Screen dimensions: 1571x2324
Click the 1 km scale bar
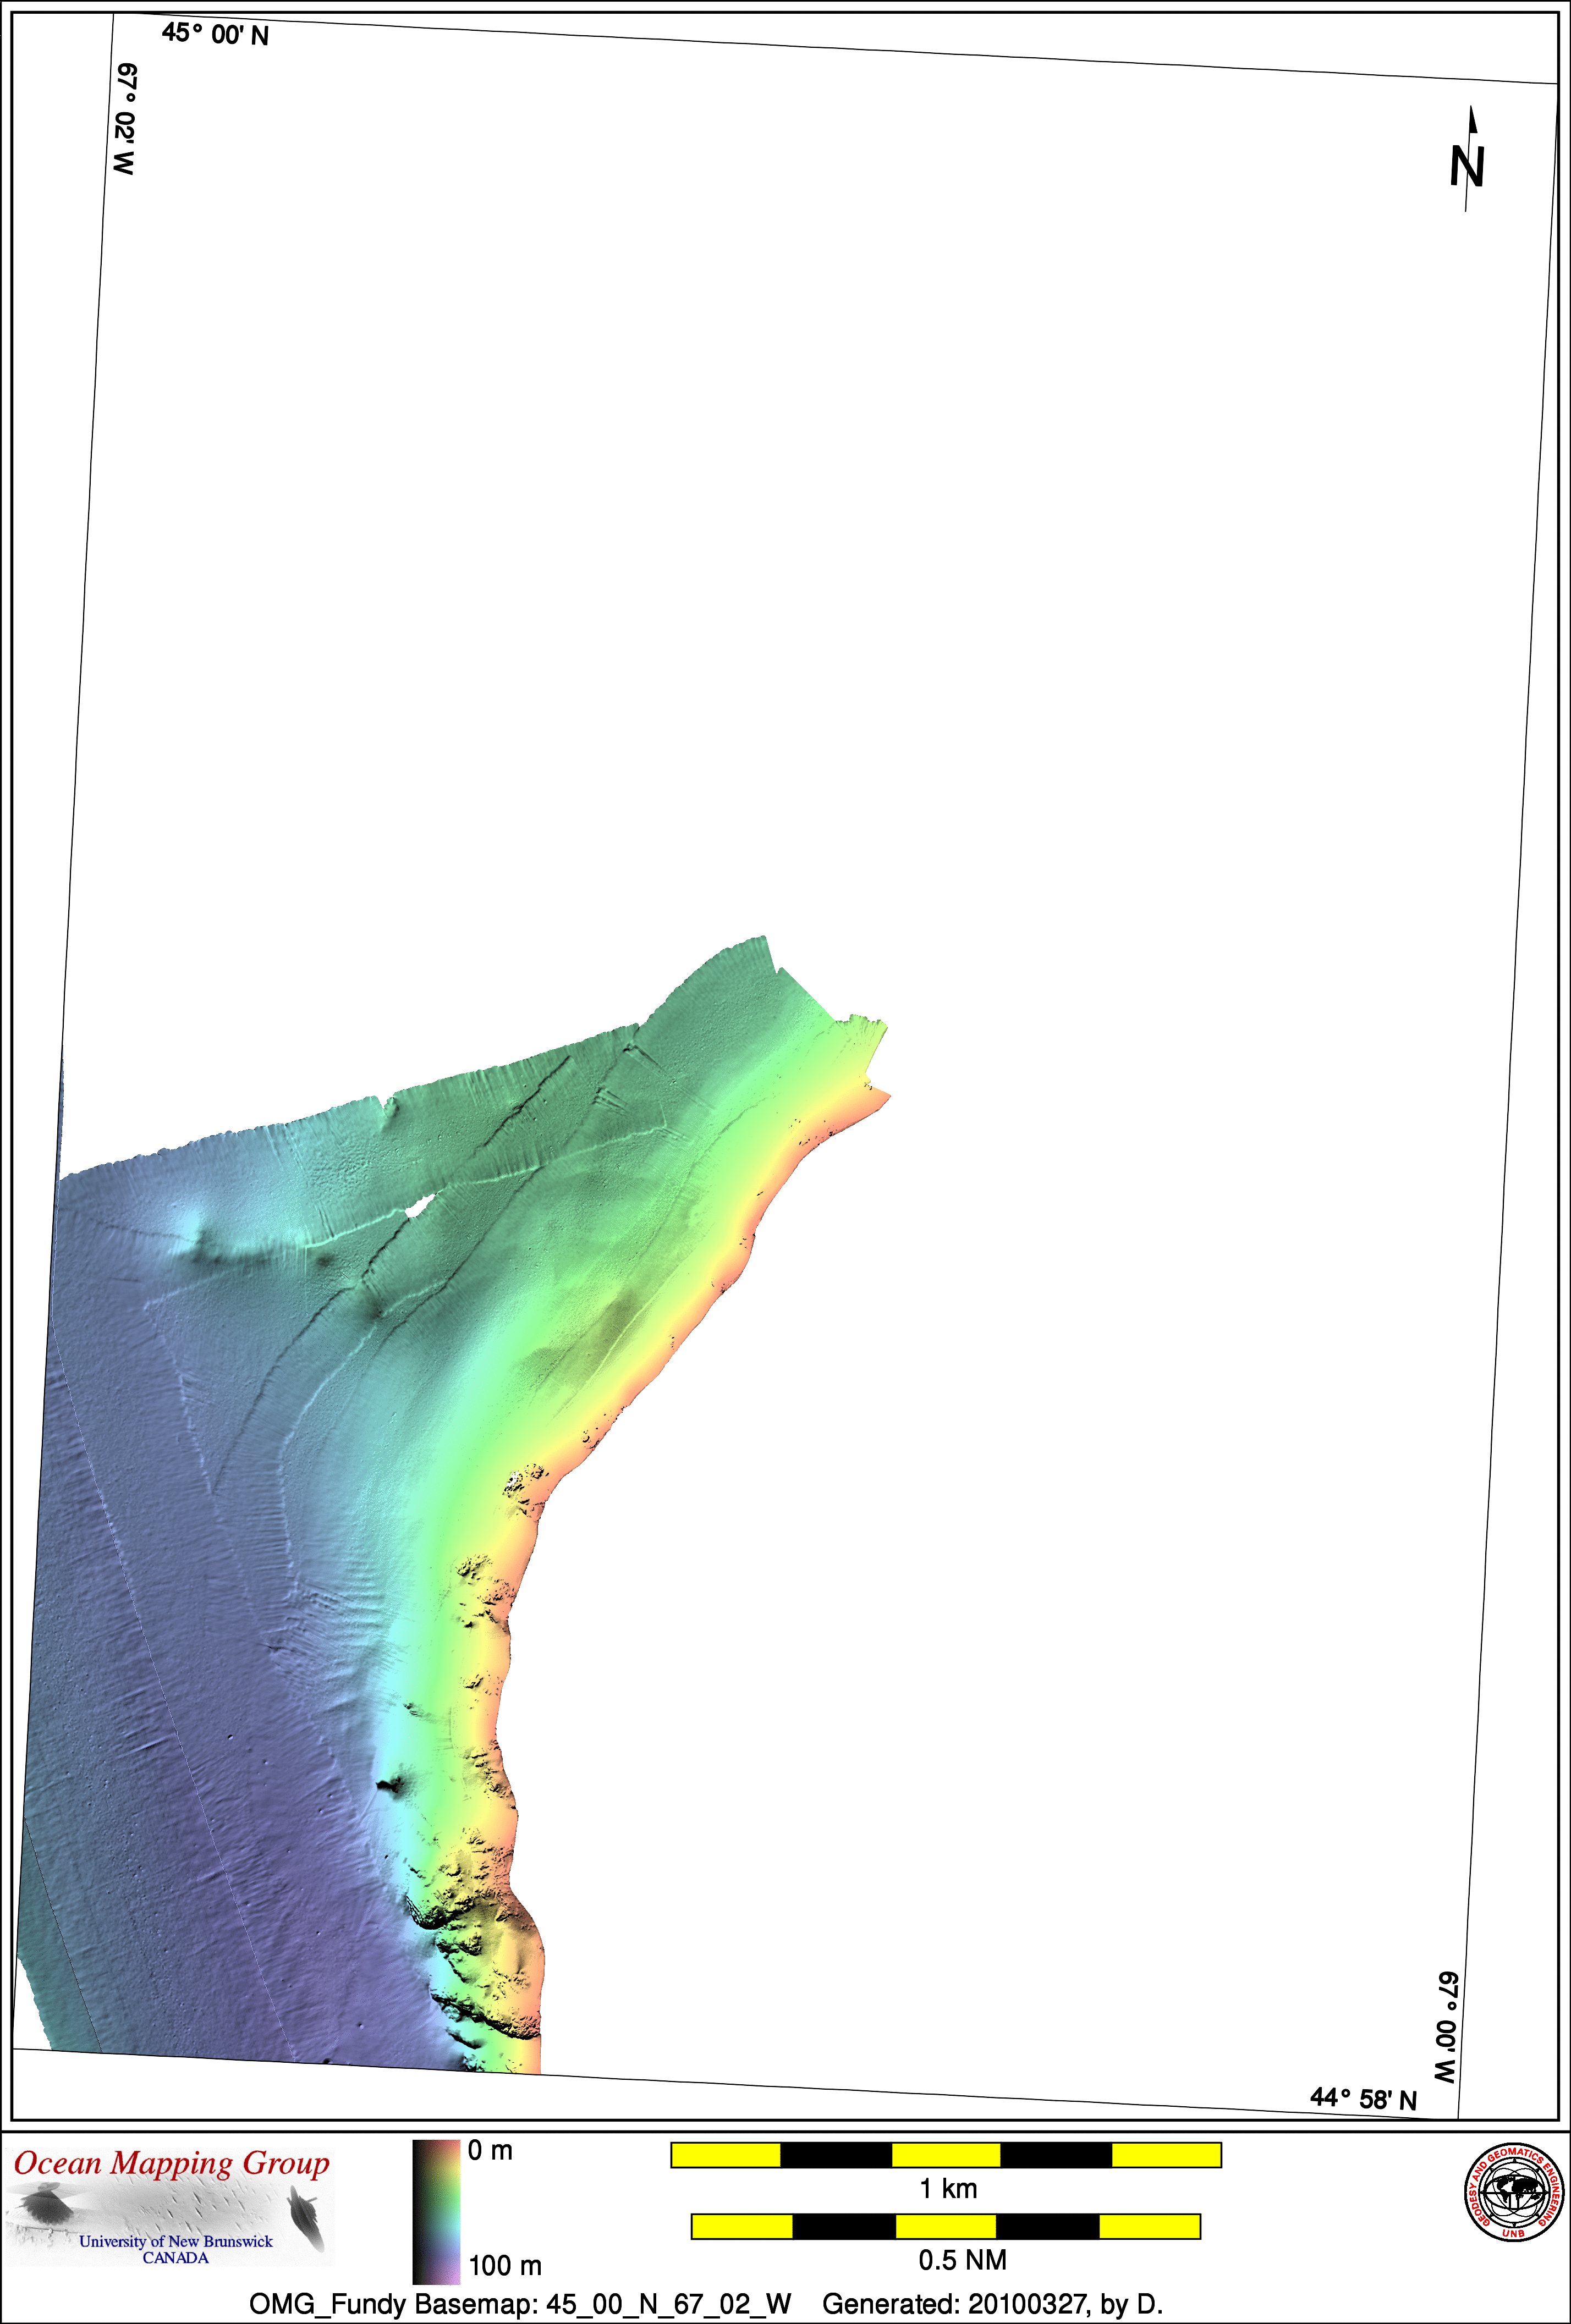point(945,2155)
